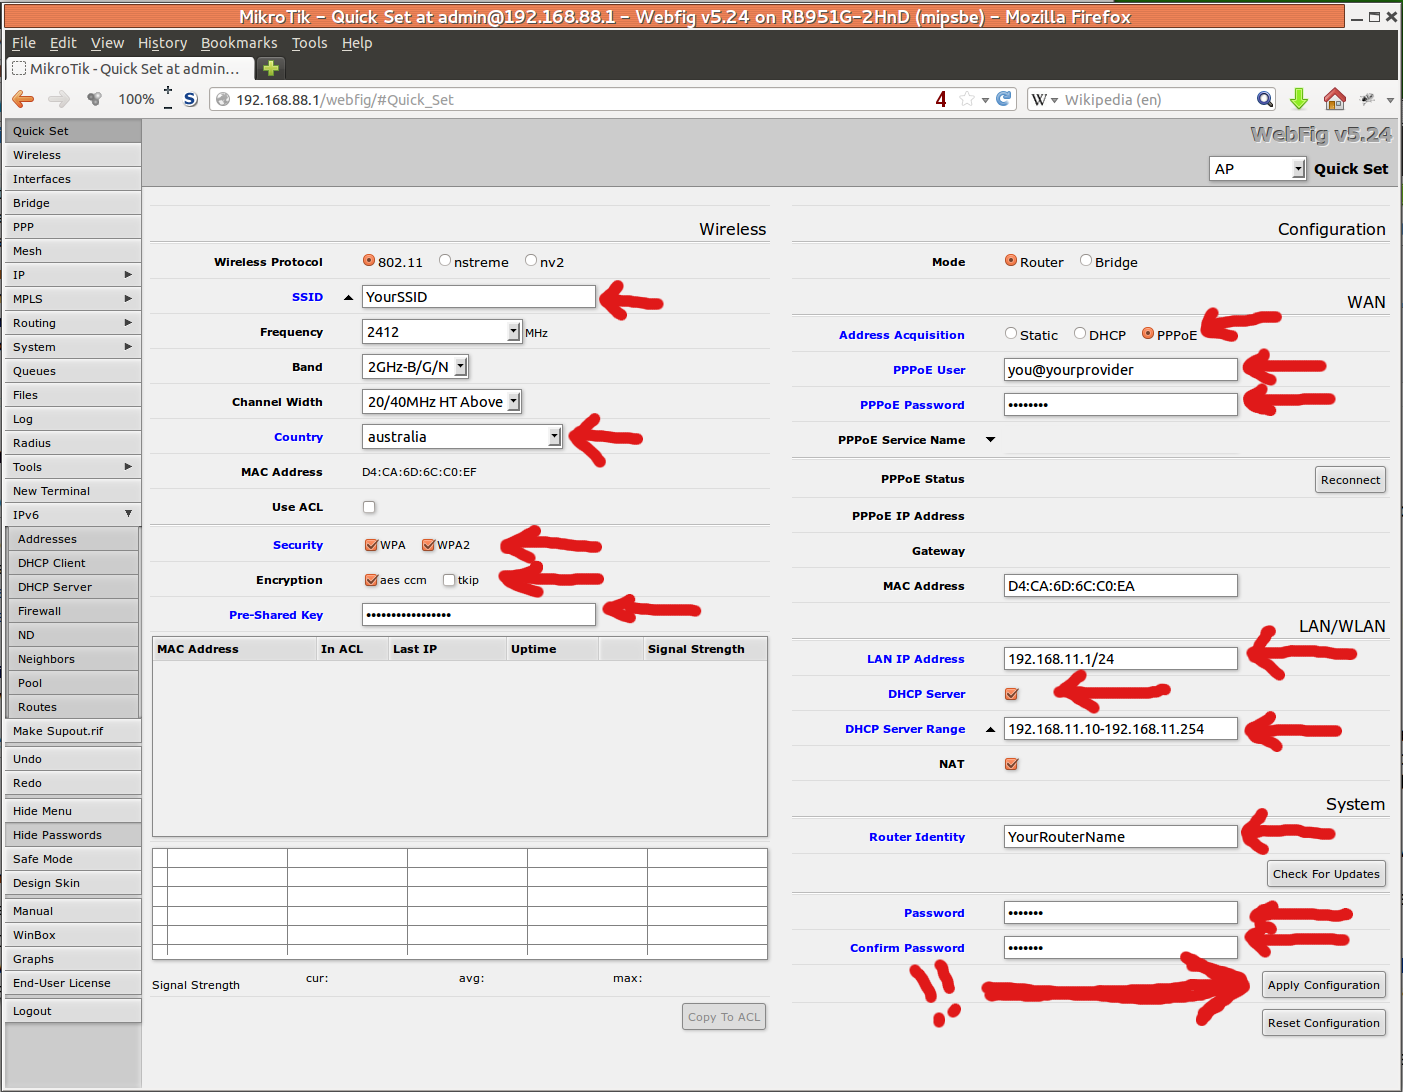Viewport: 1403px width, 1092px height.
Task: Expand the PPPoE Service Name arrow
Action: tap(991, 440)
